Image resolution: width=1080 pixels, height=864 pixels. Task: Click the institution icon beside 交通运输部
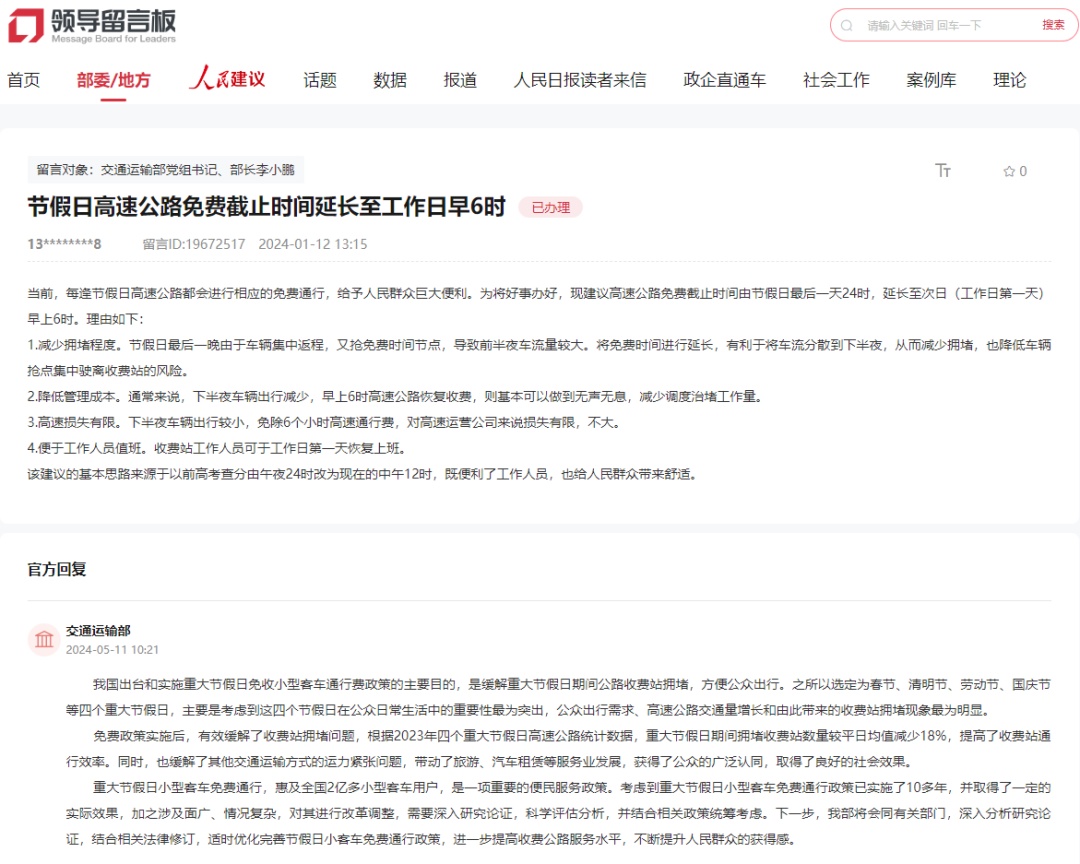[x=43, y=638]
